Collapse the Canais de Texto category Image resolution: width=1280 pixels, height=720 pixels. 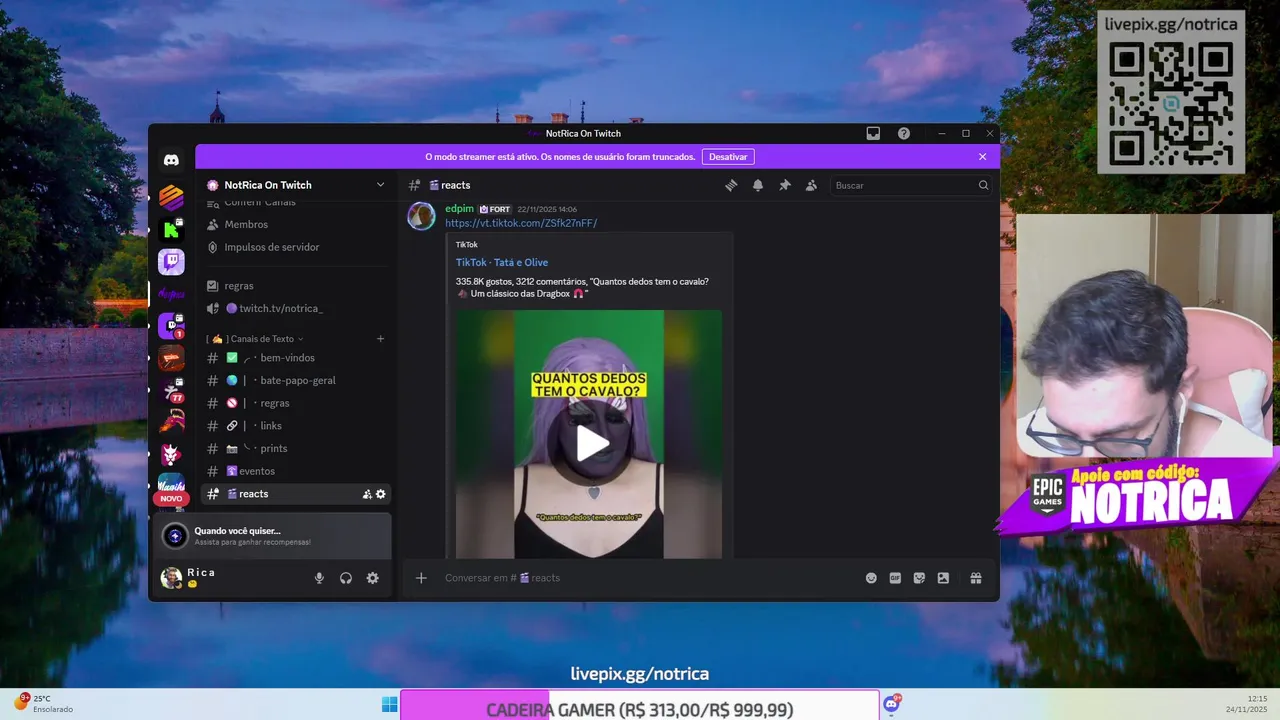[x=255, y=339]
